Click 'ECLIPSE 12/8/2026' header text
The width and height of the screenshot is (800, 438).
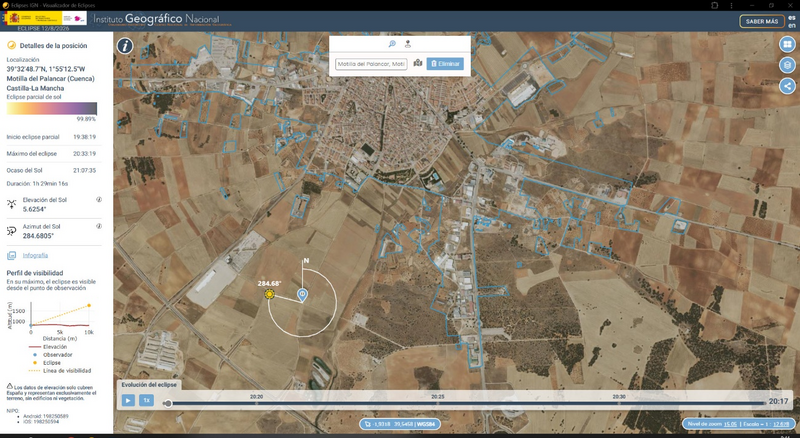[43, 29]
